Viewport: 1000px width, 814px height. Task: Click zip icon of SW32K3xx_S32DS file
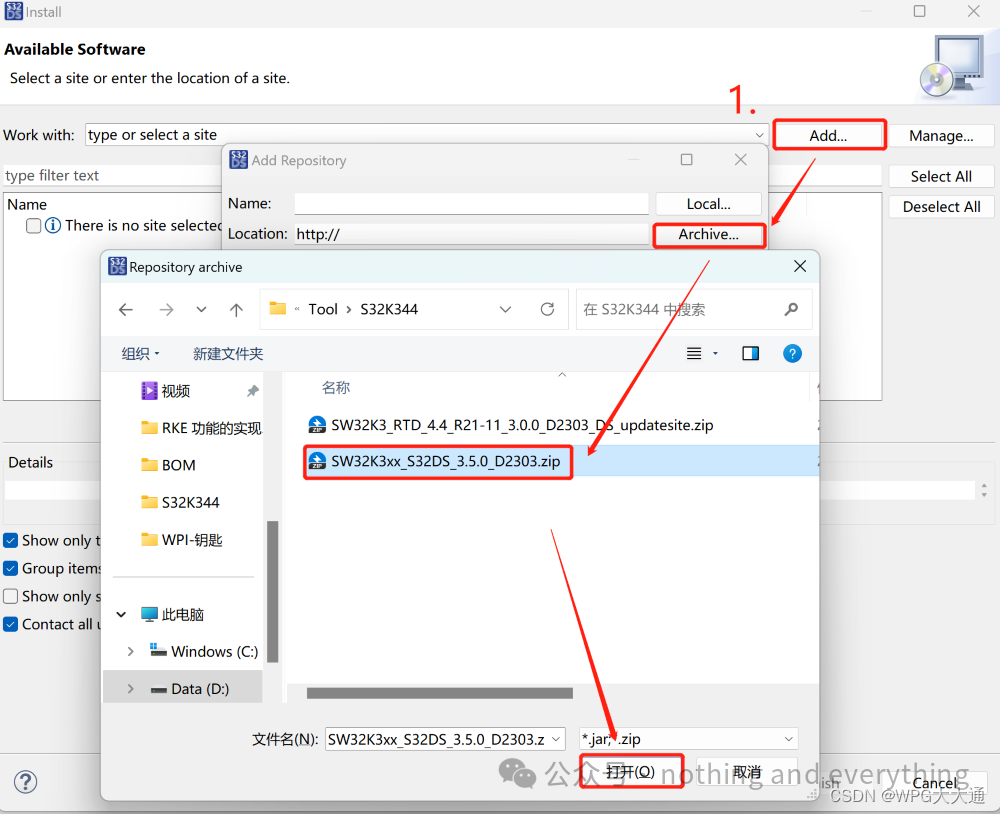(317, 461)
